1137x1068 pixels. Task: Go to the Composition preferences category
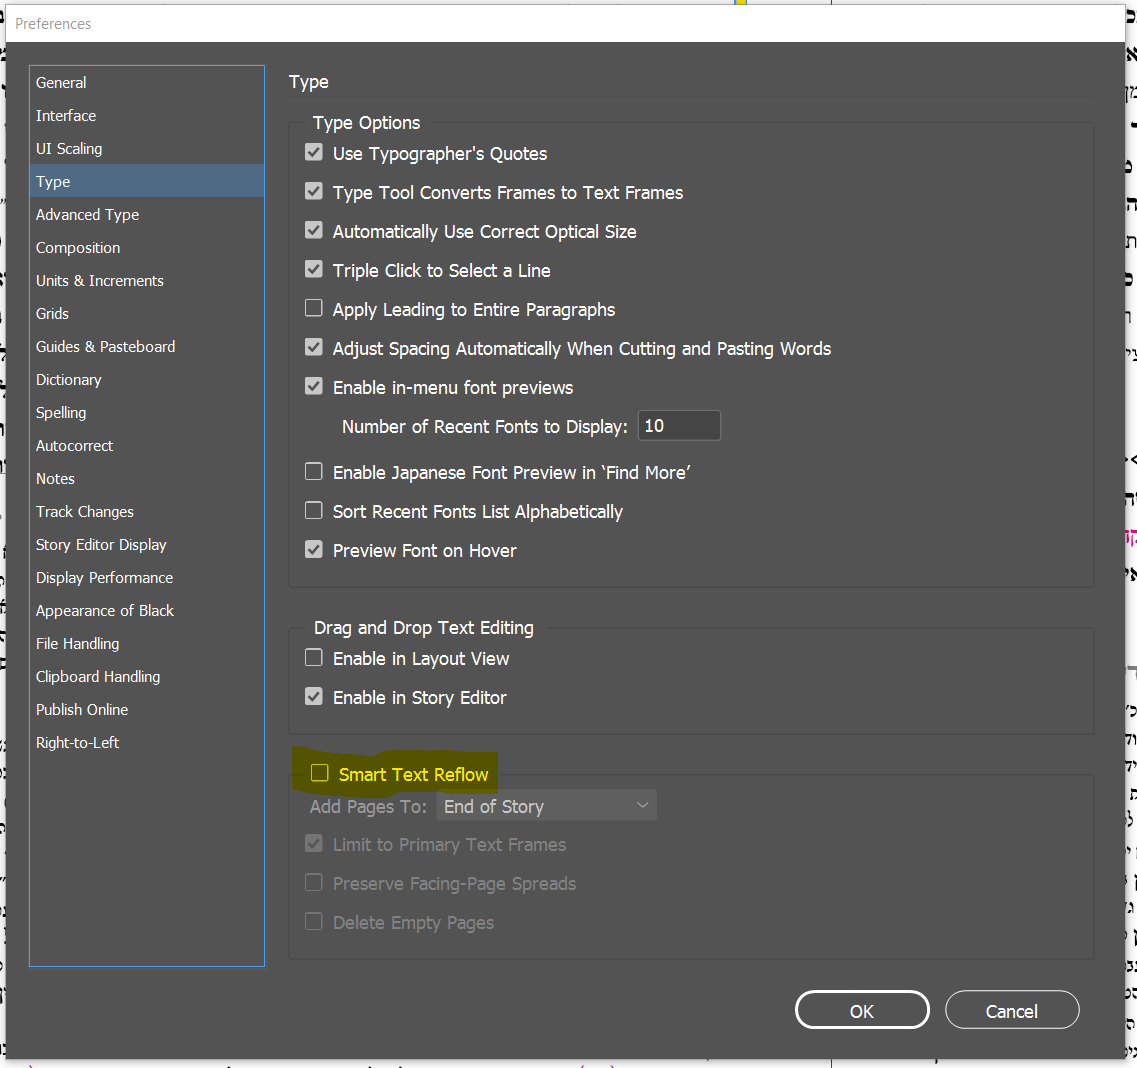tap(78, 248)
